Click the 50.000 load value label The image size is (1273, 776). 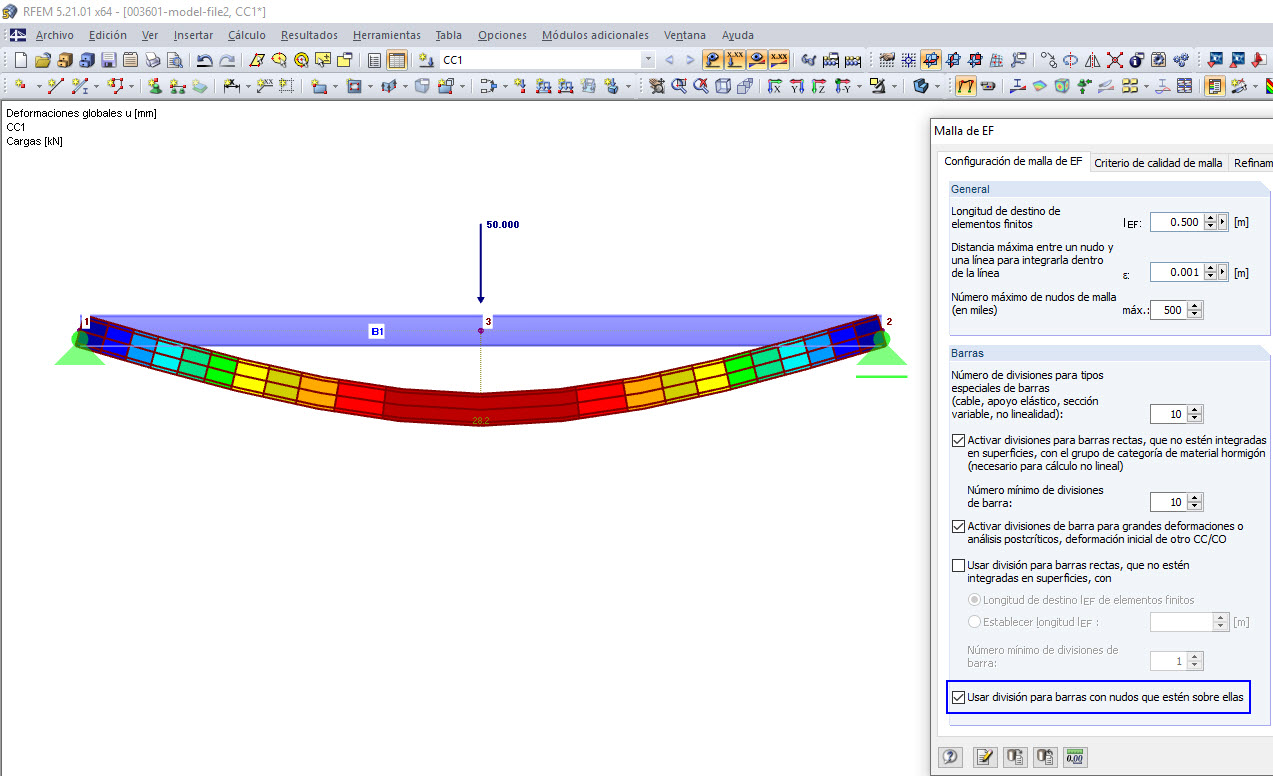[x=503, y=225]
